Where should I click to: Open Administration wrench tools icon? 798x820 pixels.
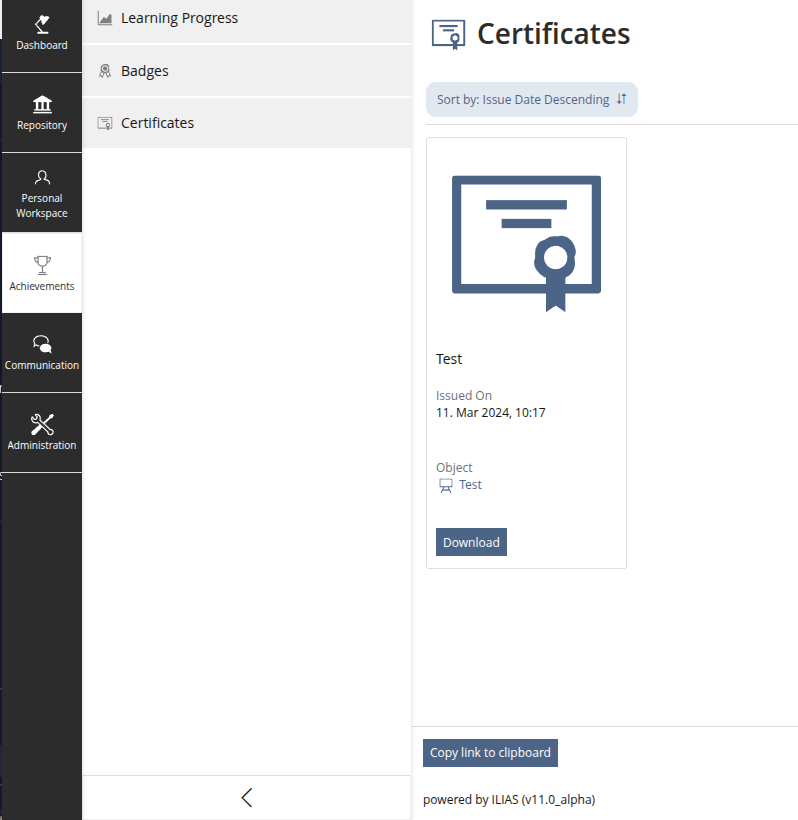click(x=42, y=425)
